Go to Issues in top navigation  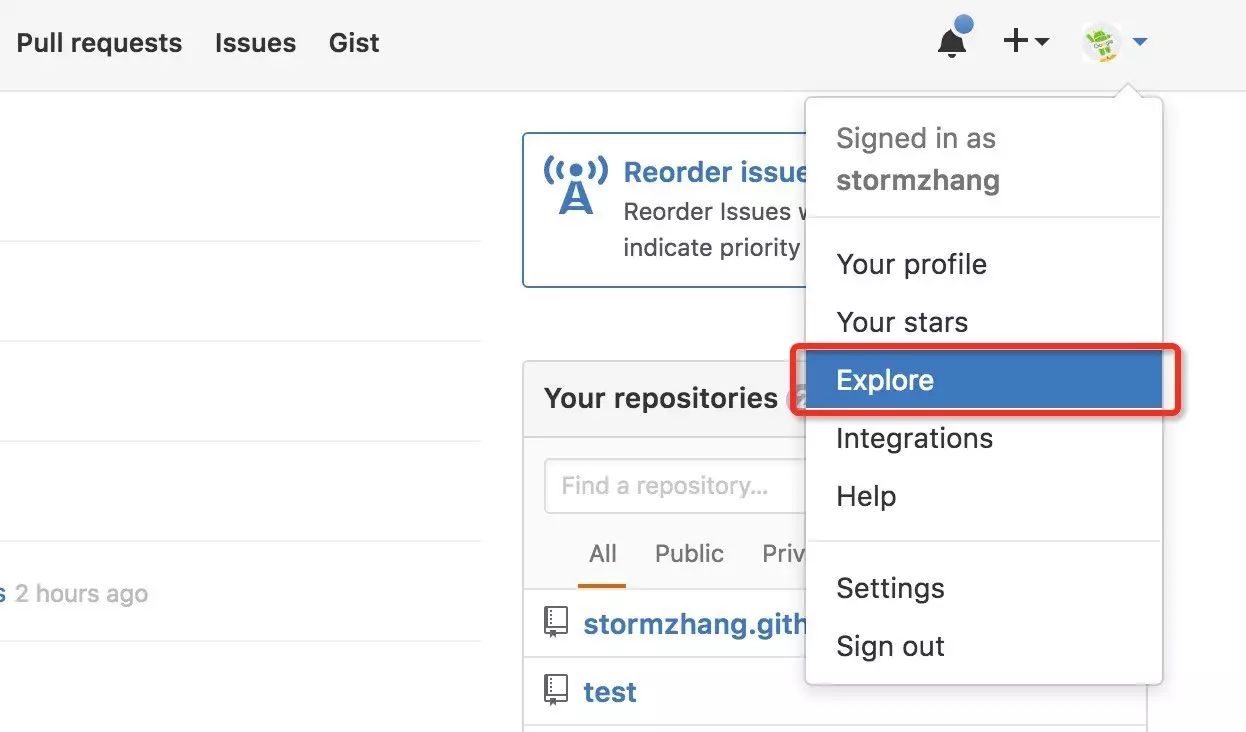coord(255,43)
